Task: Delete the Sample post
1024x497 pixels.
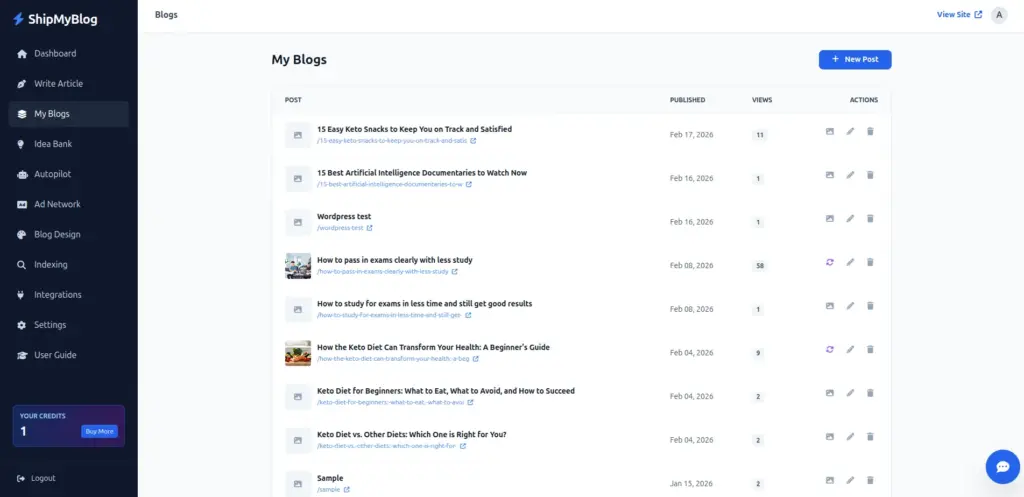Action: [x=870, y=480]
